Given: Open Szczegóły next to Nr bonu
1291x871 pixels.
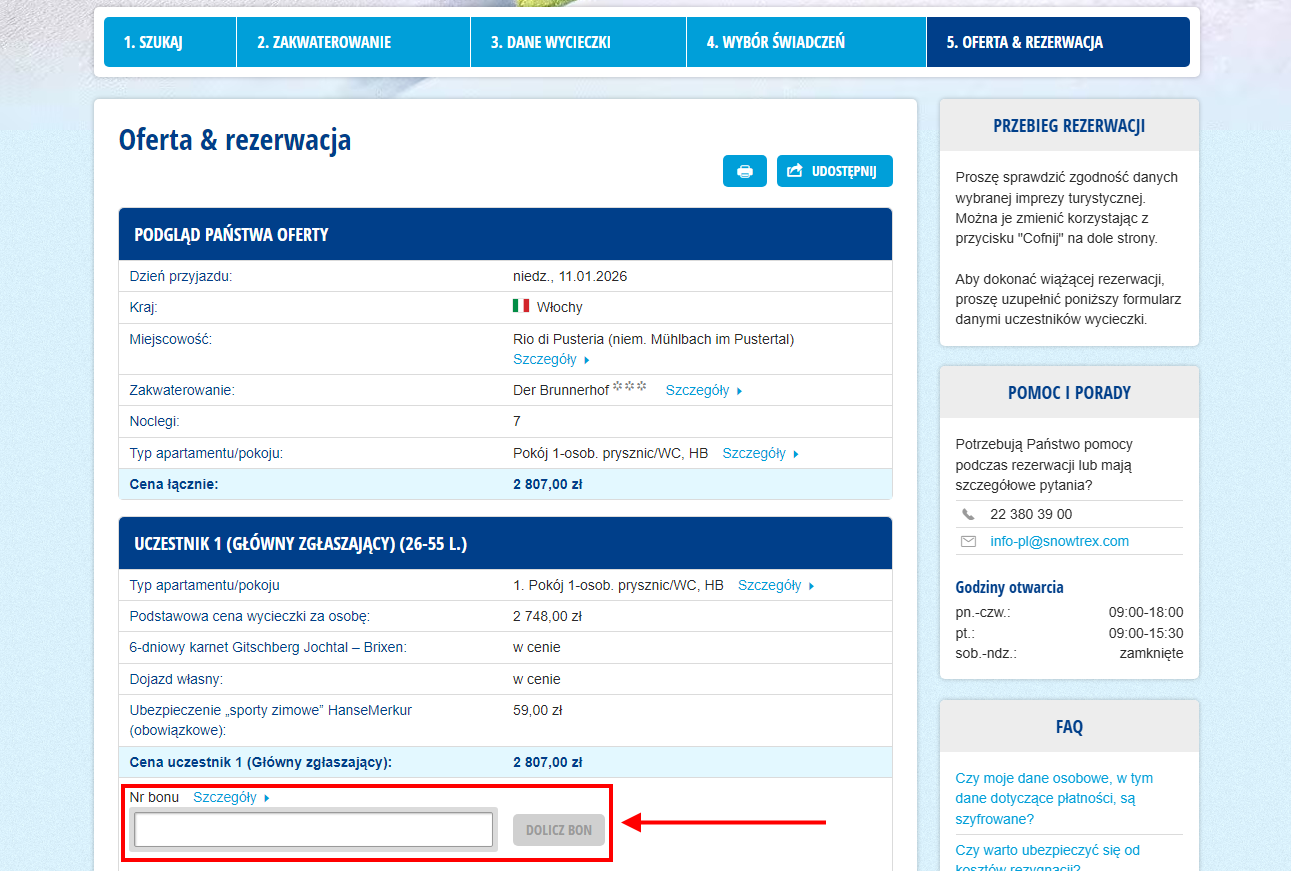Looking at the screenshot, I should 231,797.
